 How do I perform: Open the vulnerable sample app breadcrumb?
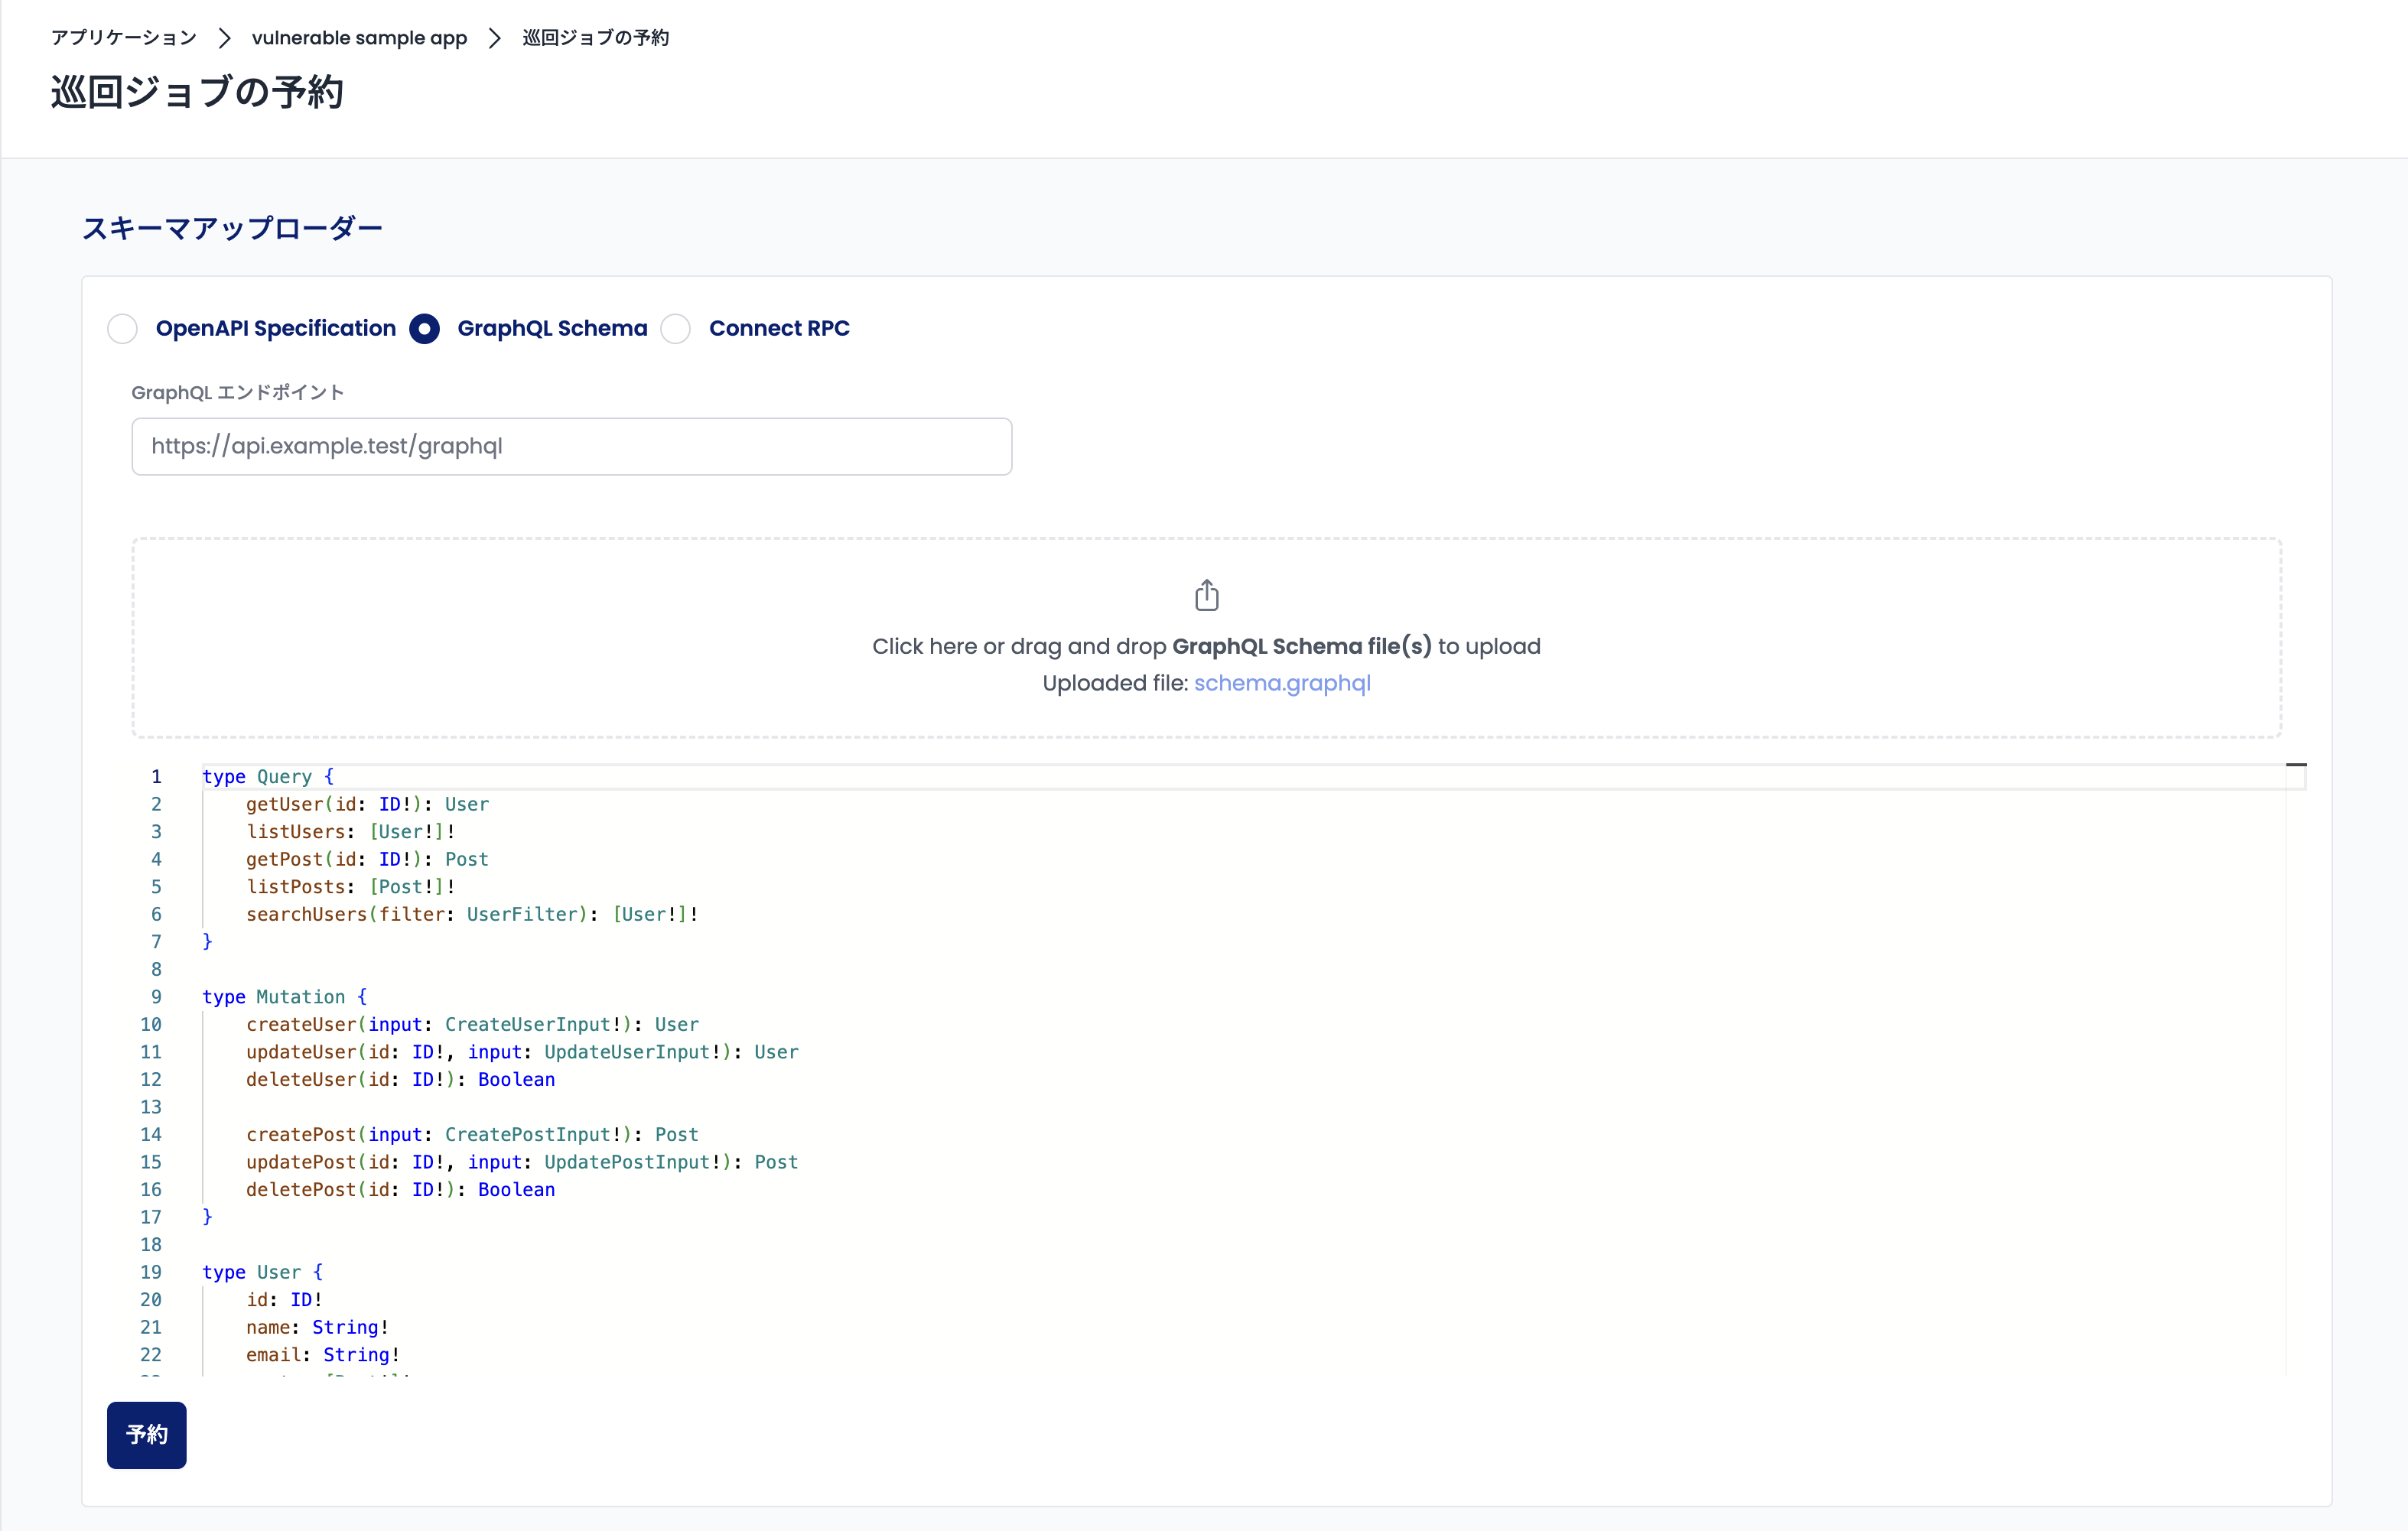click(359, 38)
